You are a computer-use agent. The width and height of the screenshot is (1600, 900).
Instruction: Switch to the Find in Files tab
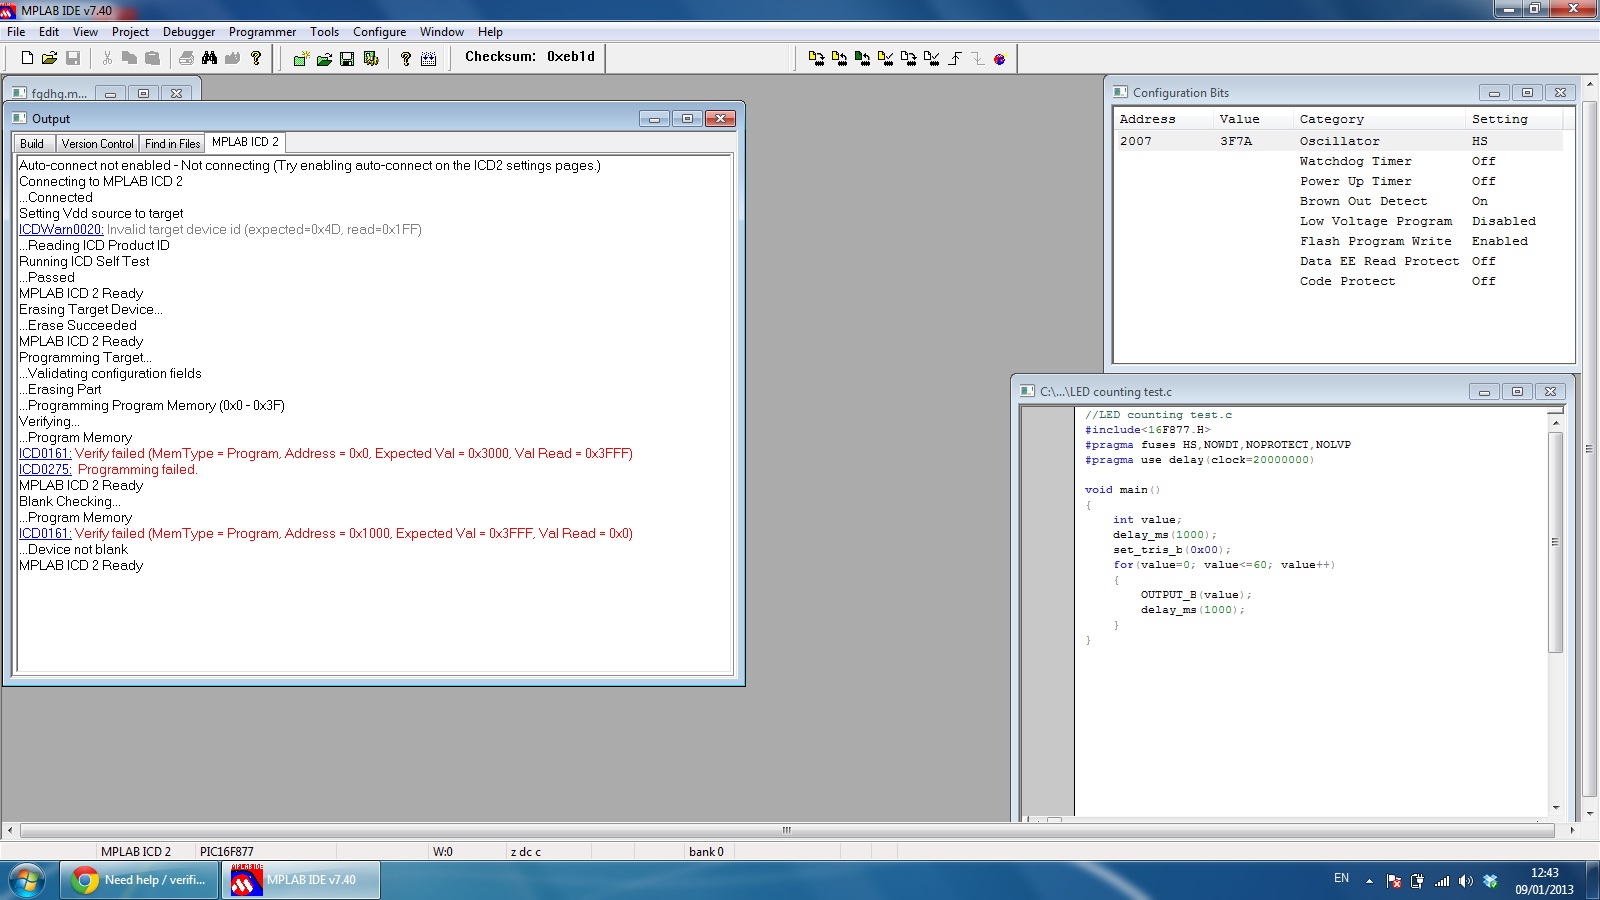click(172, 144)
